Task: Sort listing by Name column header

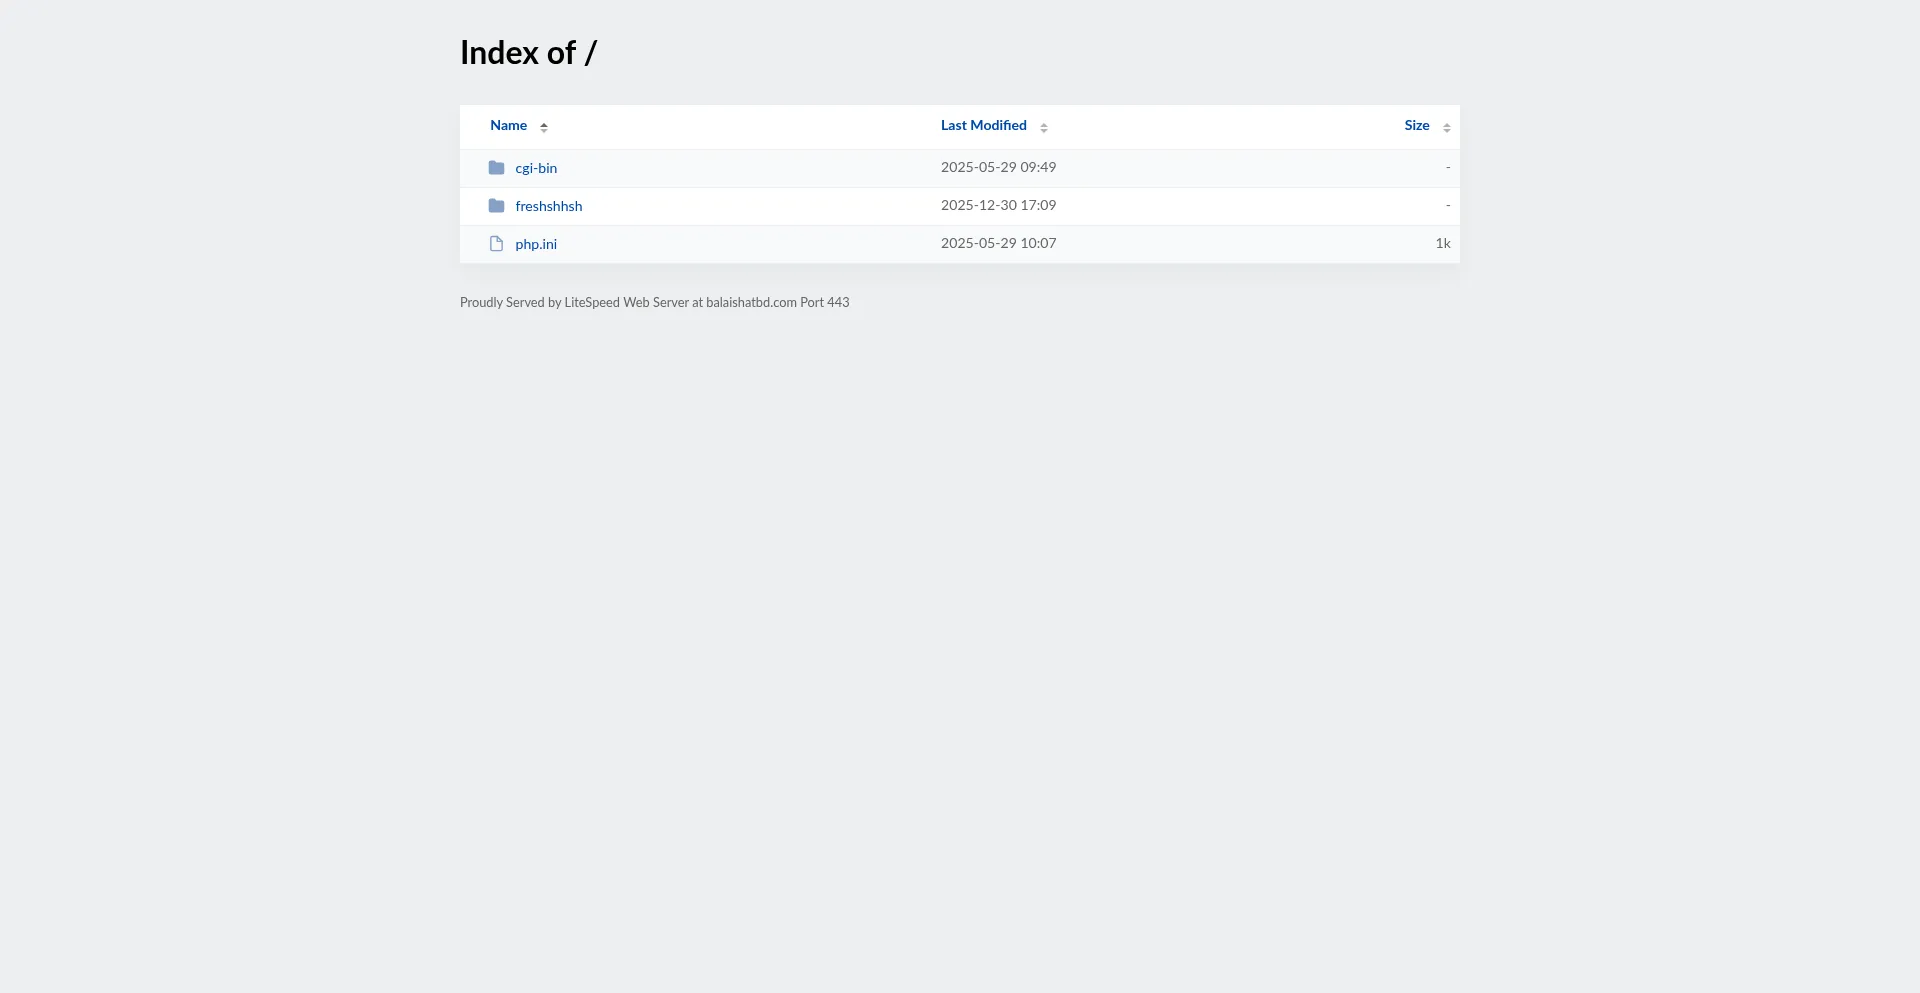Action: pos(508,126)
